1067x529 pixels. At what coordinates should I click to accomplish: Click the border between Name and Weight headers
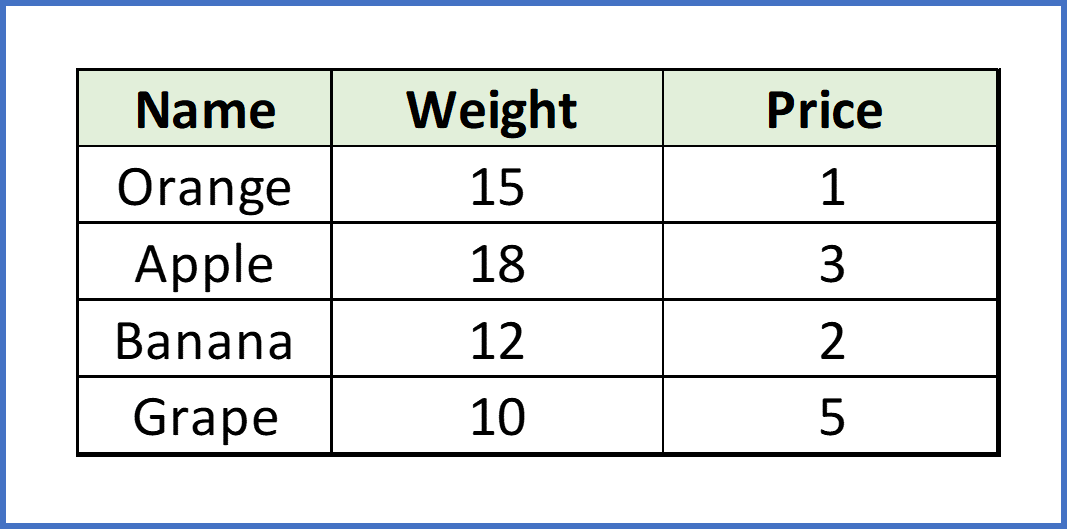coord(331,109)
